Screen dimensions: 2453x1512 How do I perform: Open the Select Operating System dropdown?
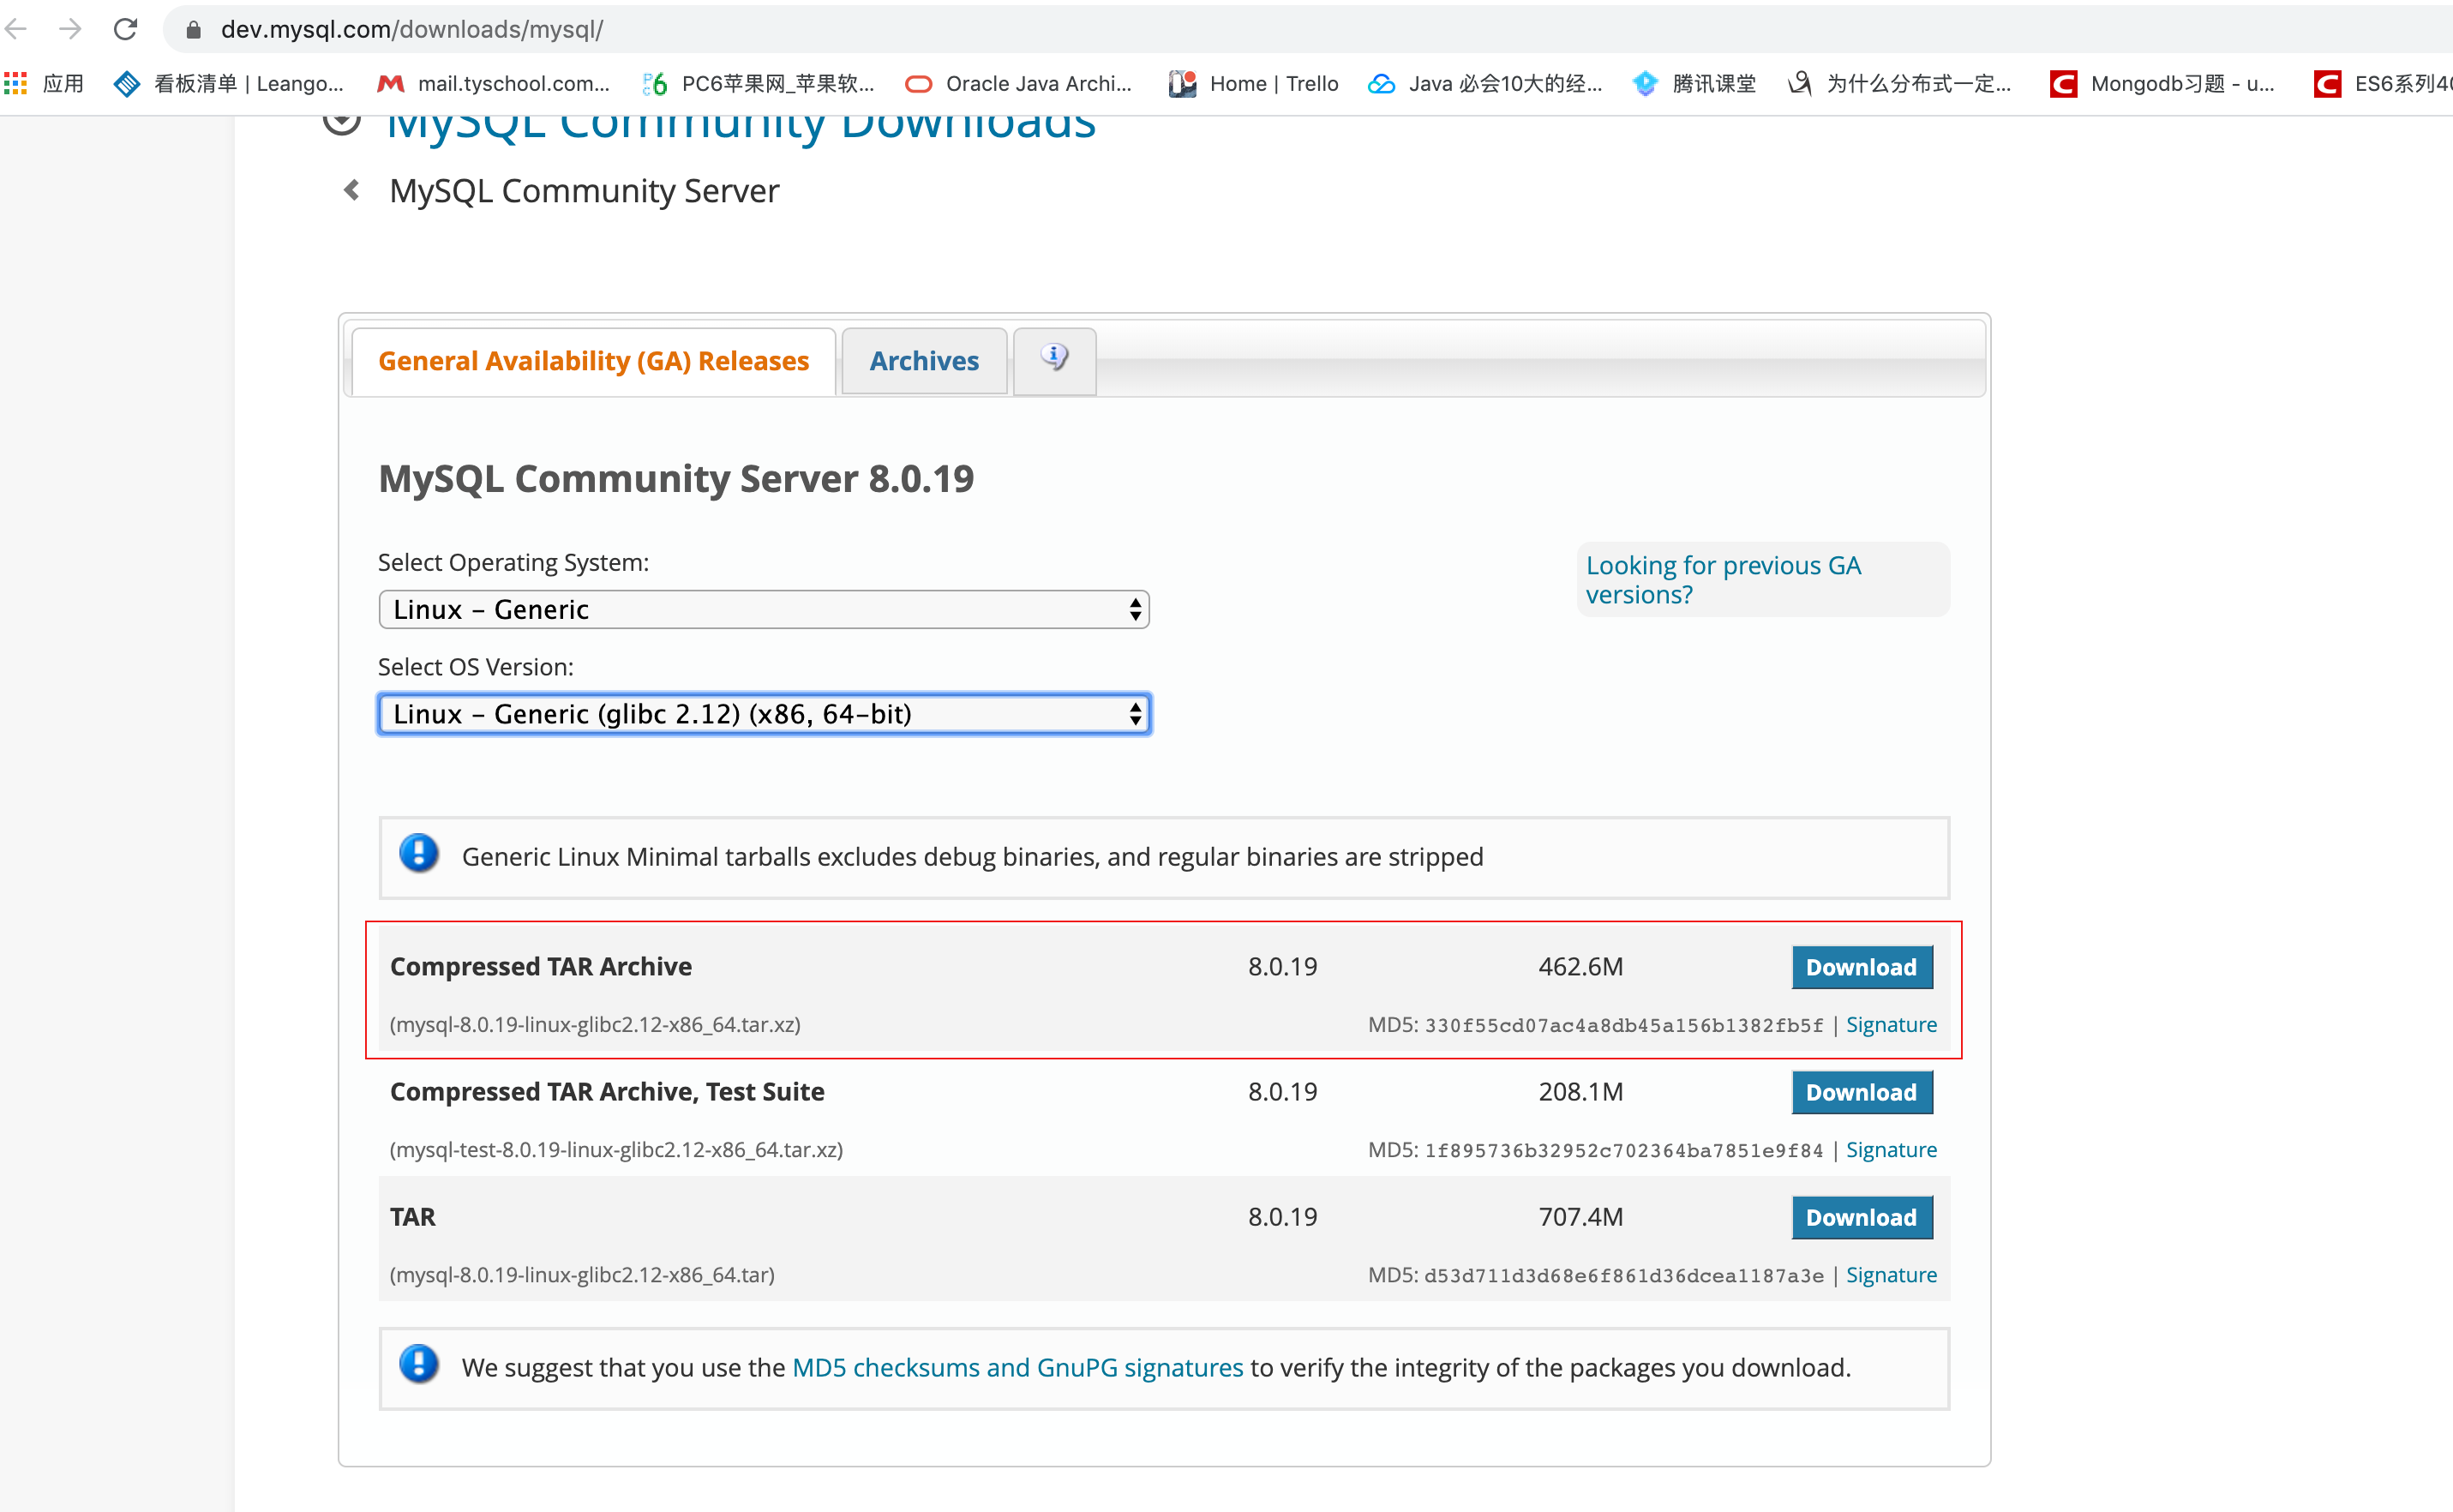pyautogui.click(x=764, y=609)
